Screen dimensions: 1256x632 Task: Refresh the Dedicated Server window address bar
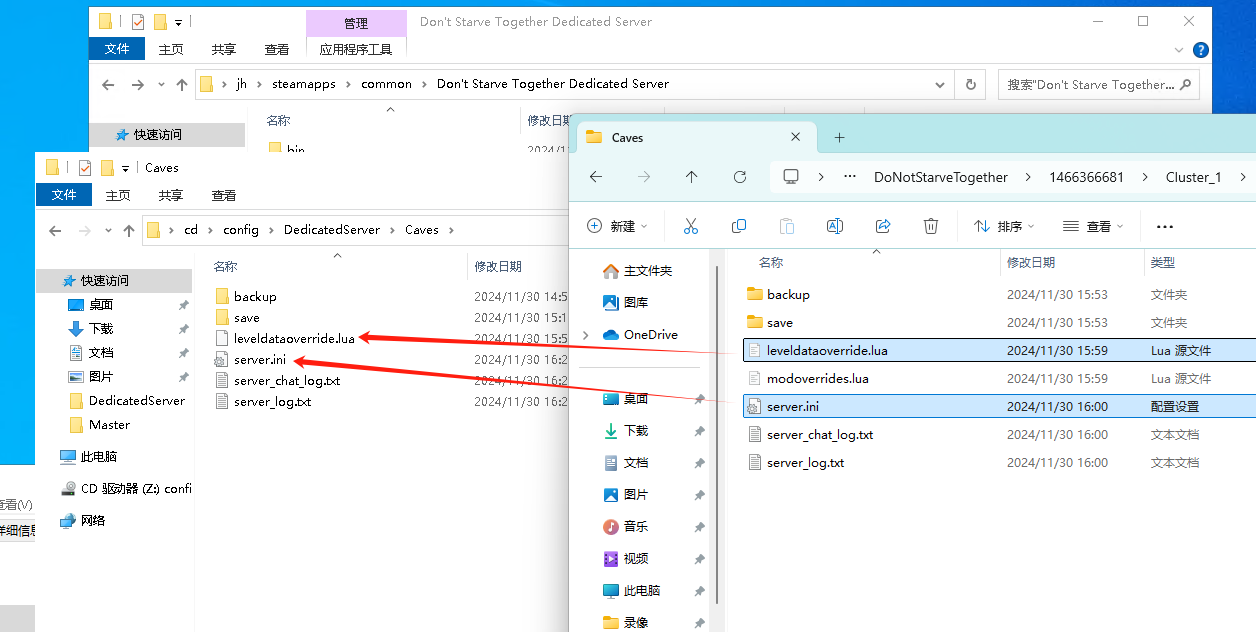pos(969,85)
